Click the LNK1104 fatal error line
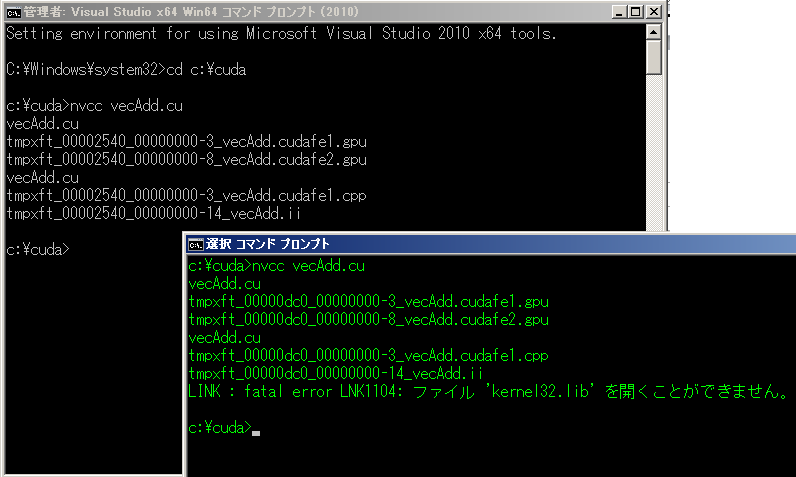This screenshot has height=477, width=796. 488,391
